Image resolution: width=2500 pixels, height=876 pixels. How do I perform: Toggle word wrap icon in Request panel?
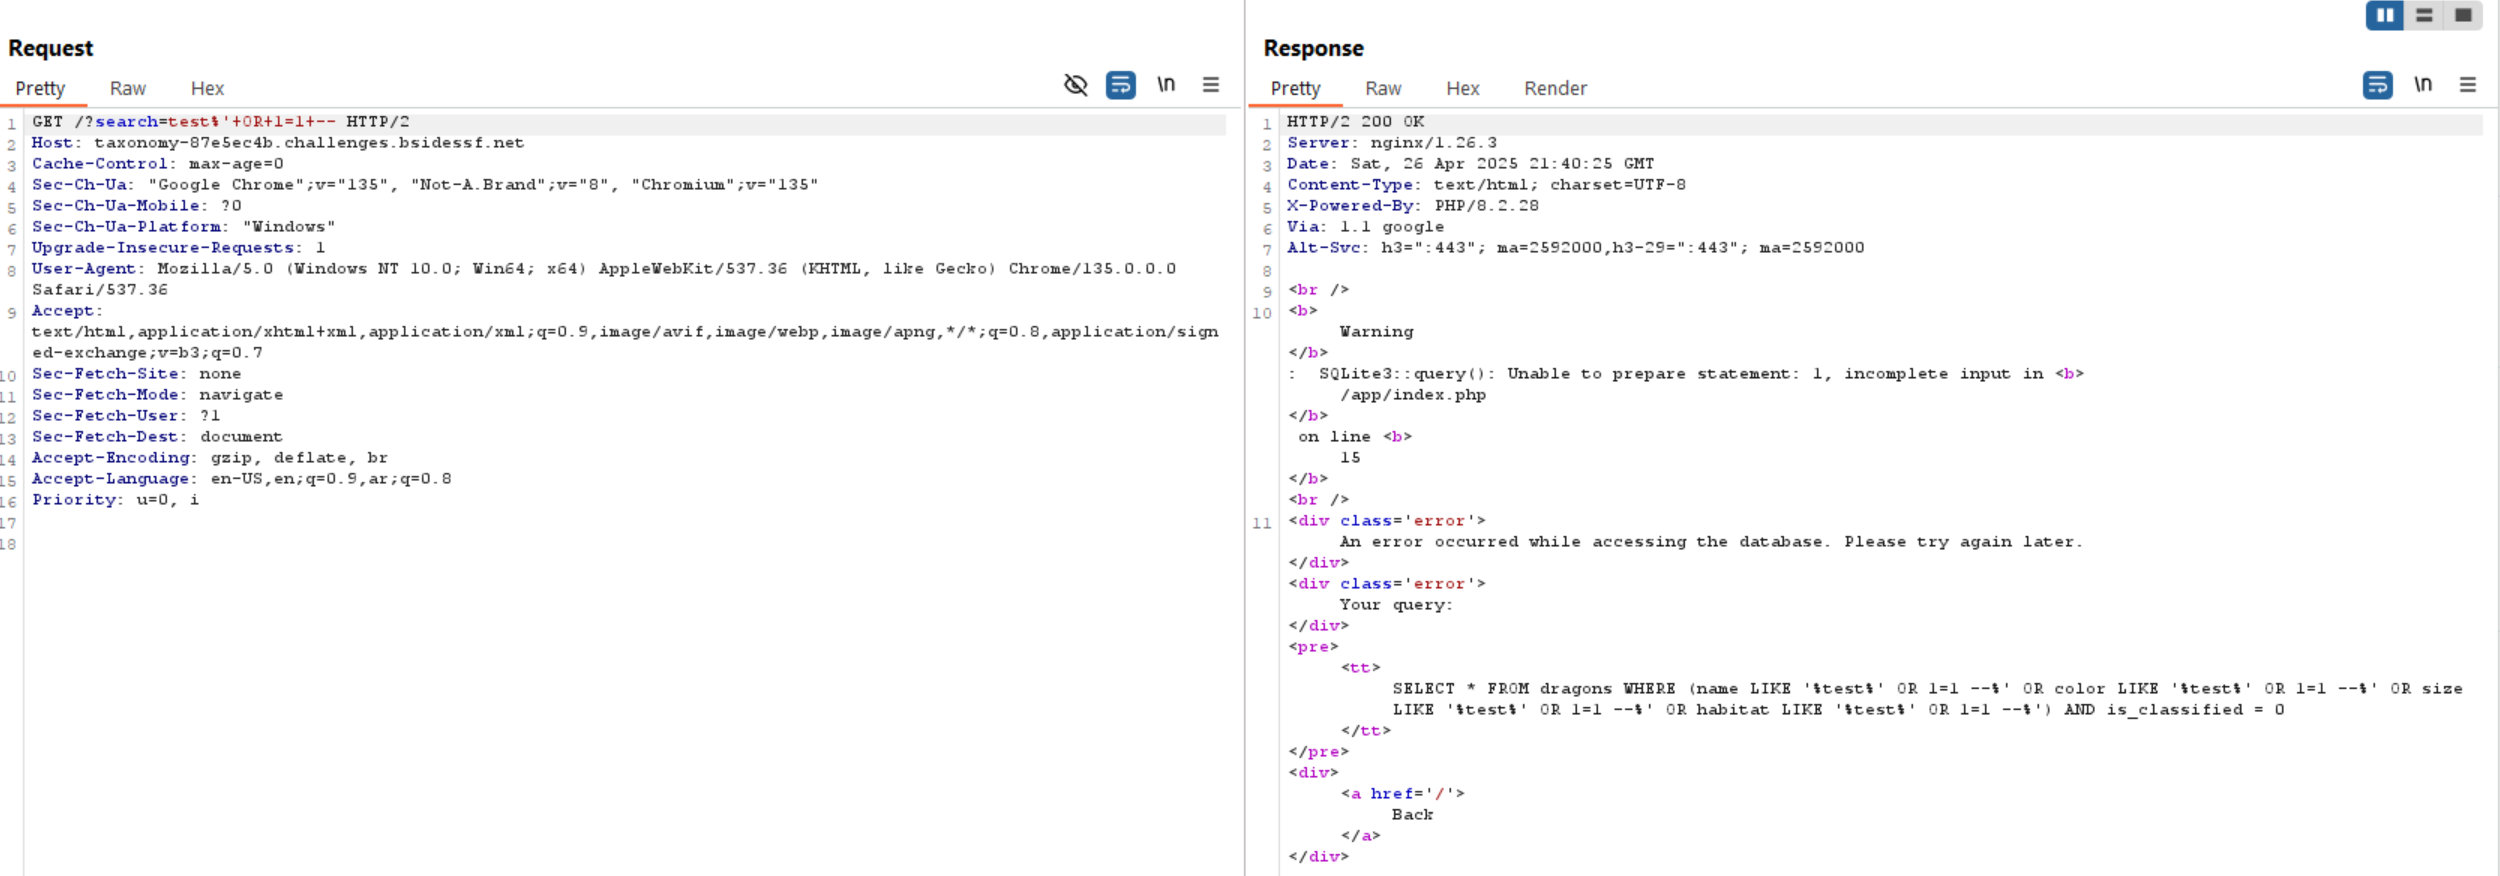(1120, 85)
